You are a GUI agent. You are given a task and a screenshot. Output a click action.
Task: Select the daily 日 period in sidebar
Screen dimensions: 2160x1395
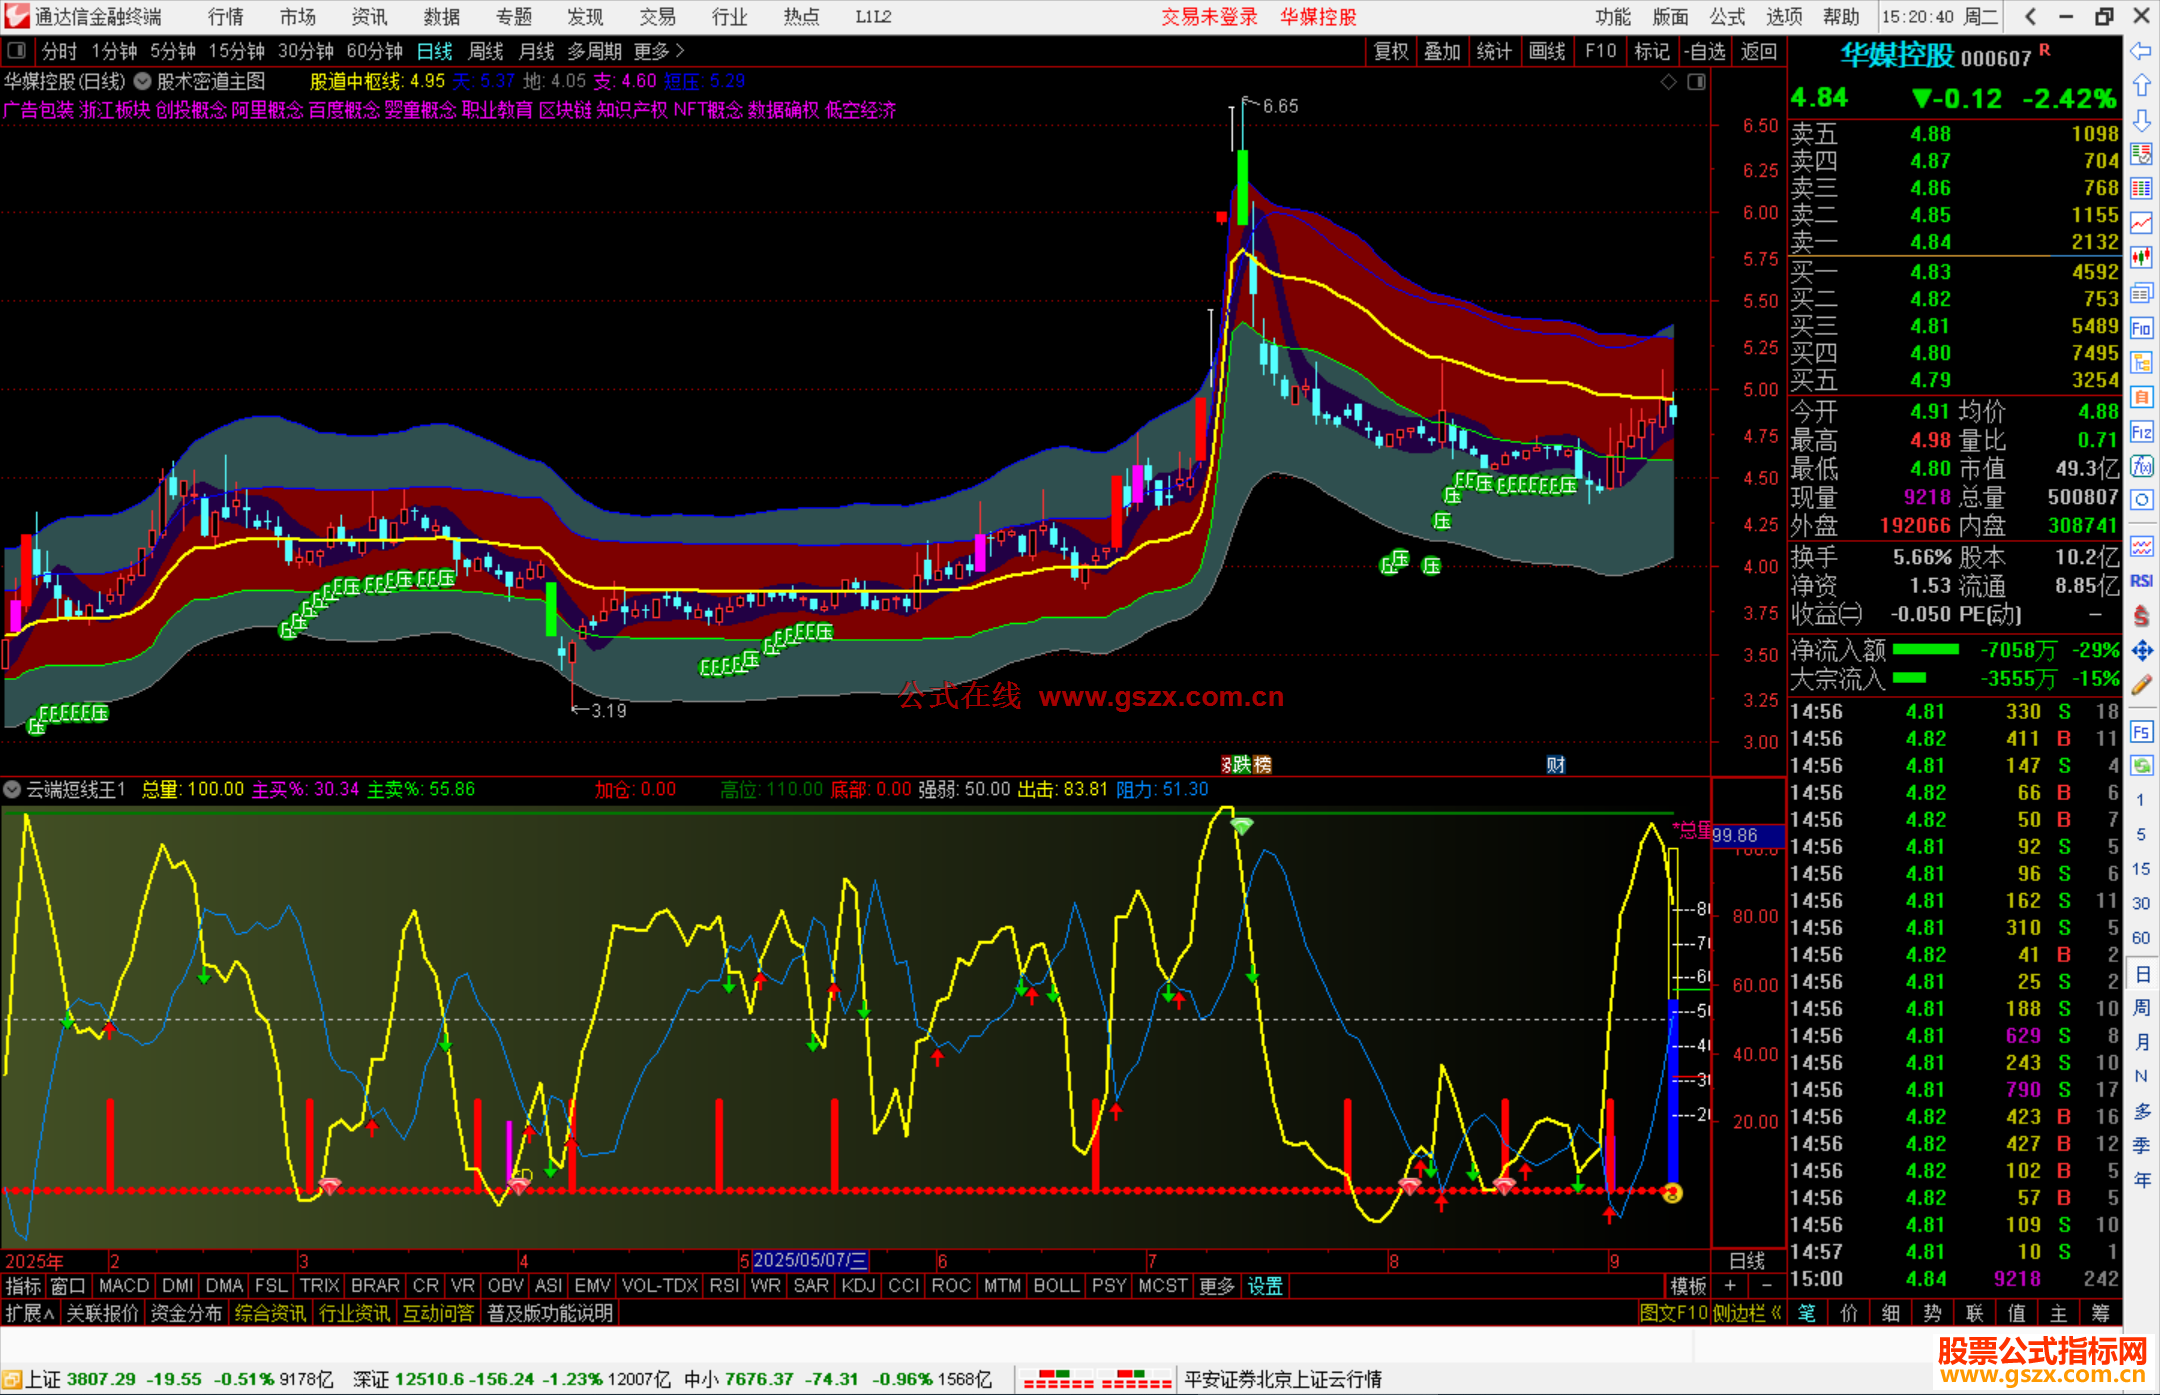[x=2141, y=973]
